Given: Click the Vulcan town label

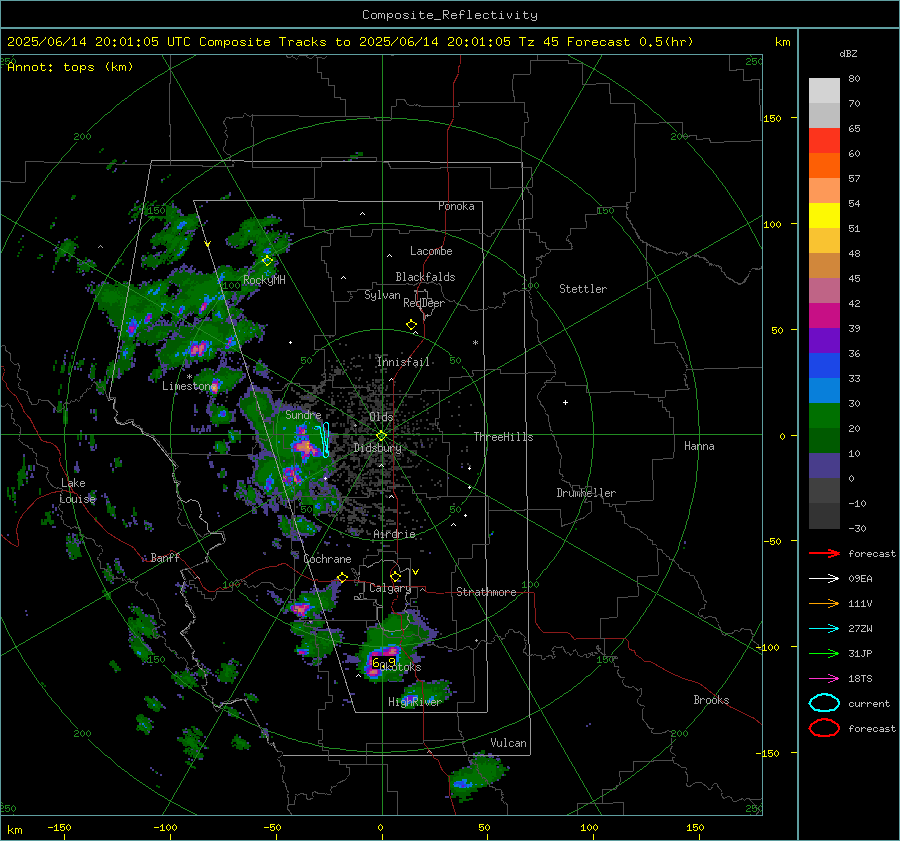Looking at the screenshot, I should (x=508, y=743).
